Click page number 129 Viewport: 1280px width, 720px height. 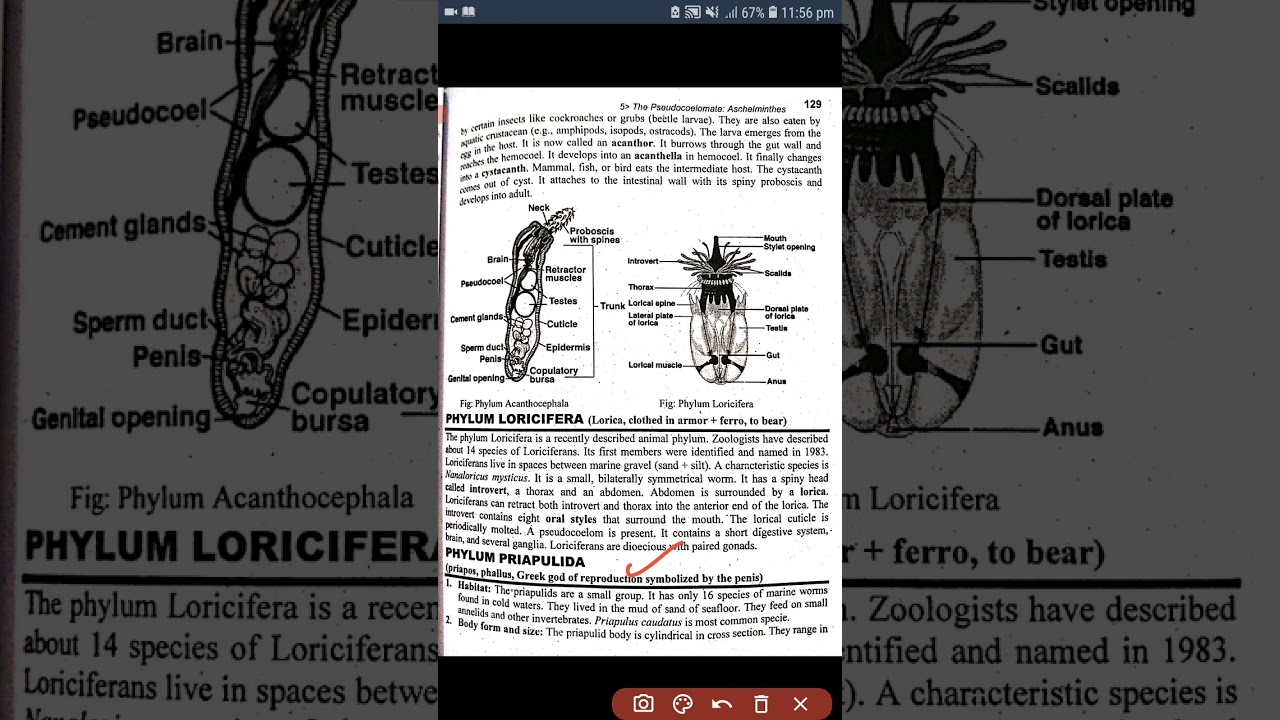click(x=812, y=104)
